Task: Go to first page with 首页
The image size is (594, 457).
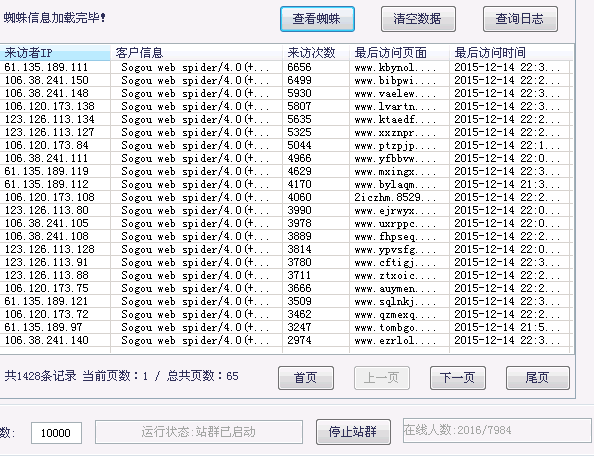Action: click(306, 378)
